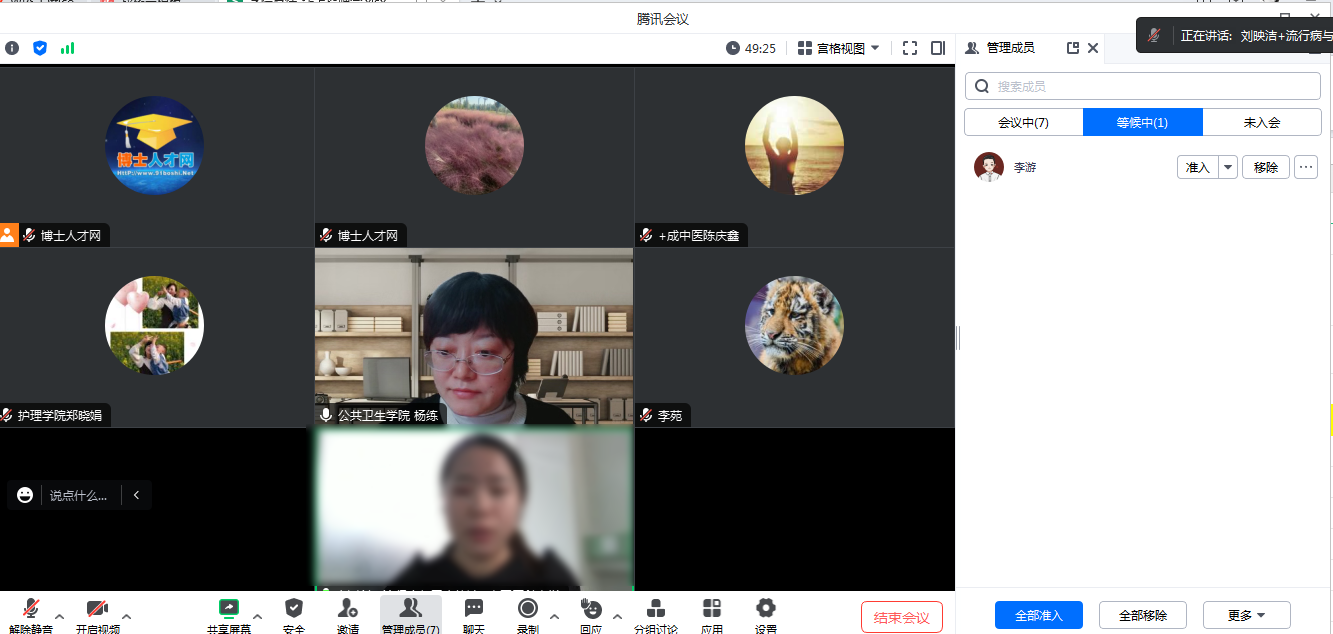Select the 李苑 tiger avatar tile
Image resolution: width=1333 pixels, height=634 pixels.
(x=795, y=325)
